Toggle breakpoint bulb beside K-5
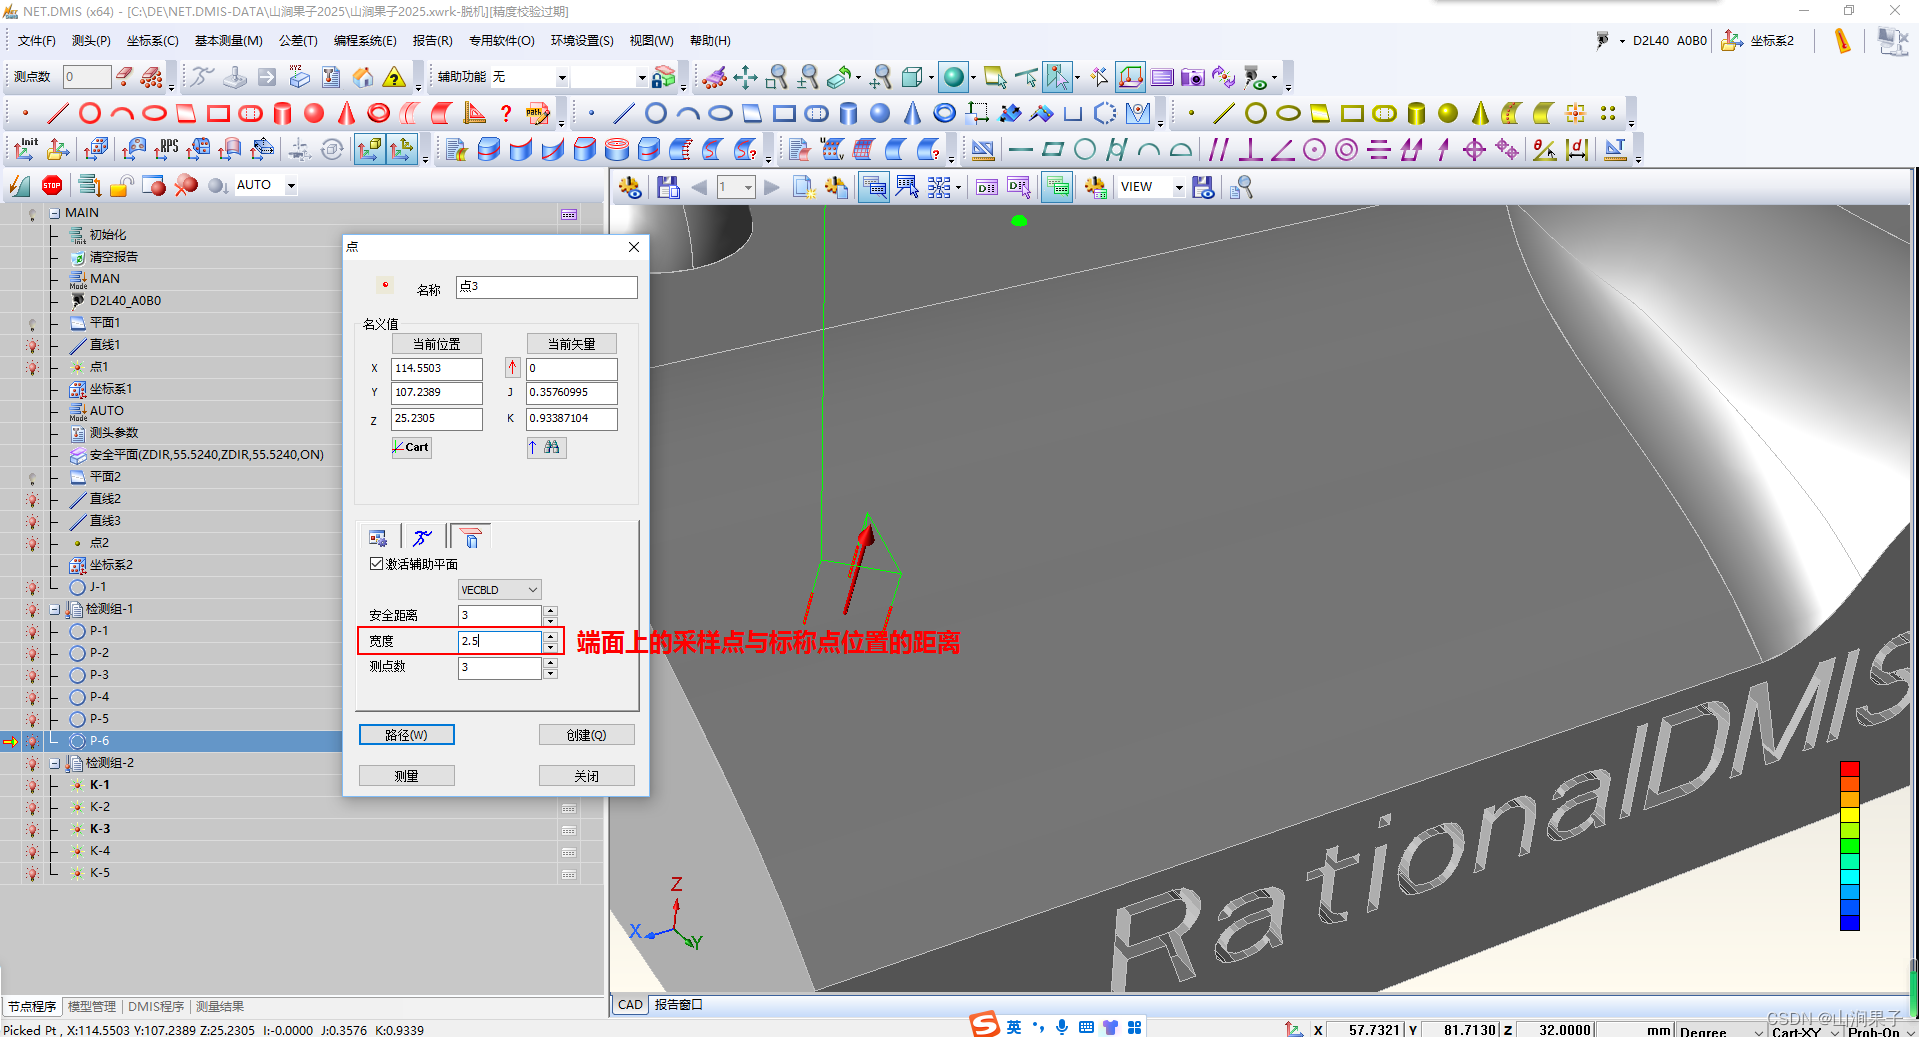 click(32, 873)
